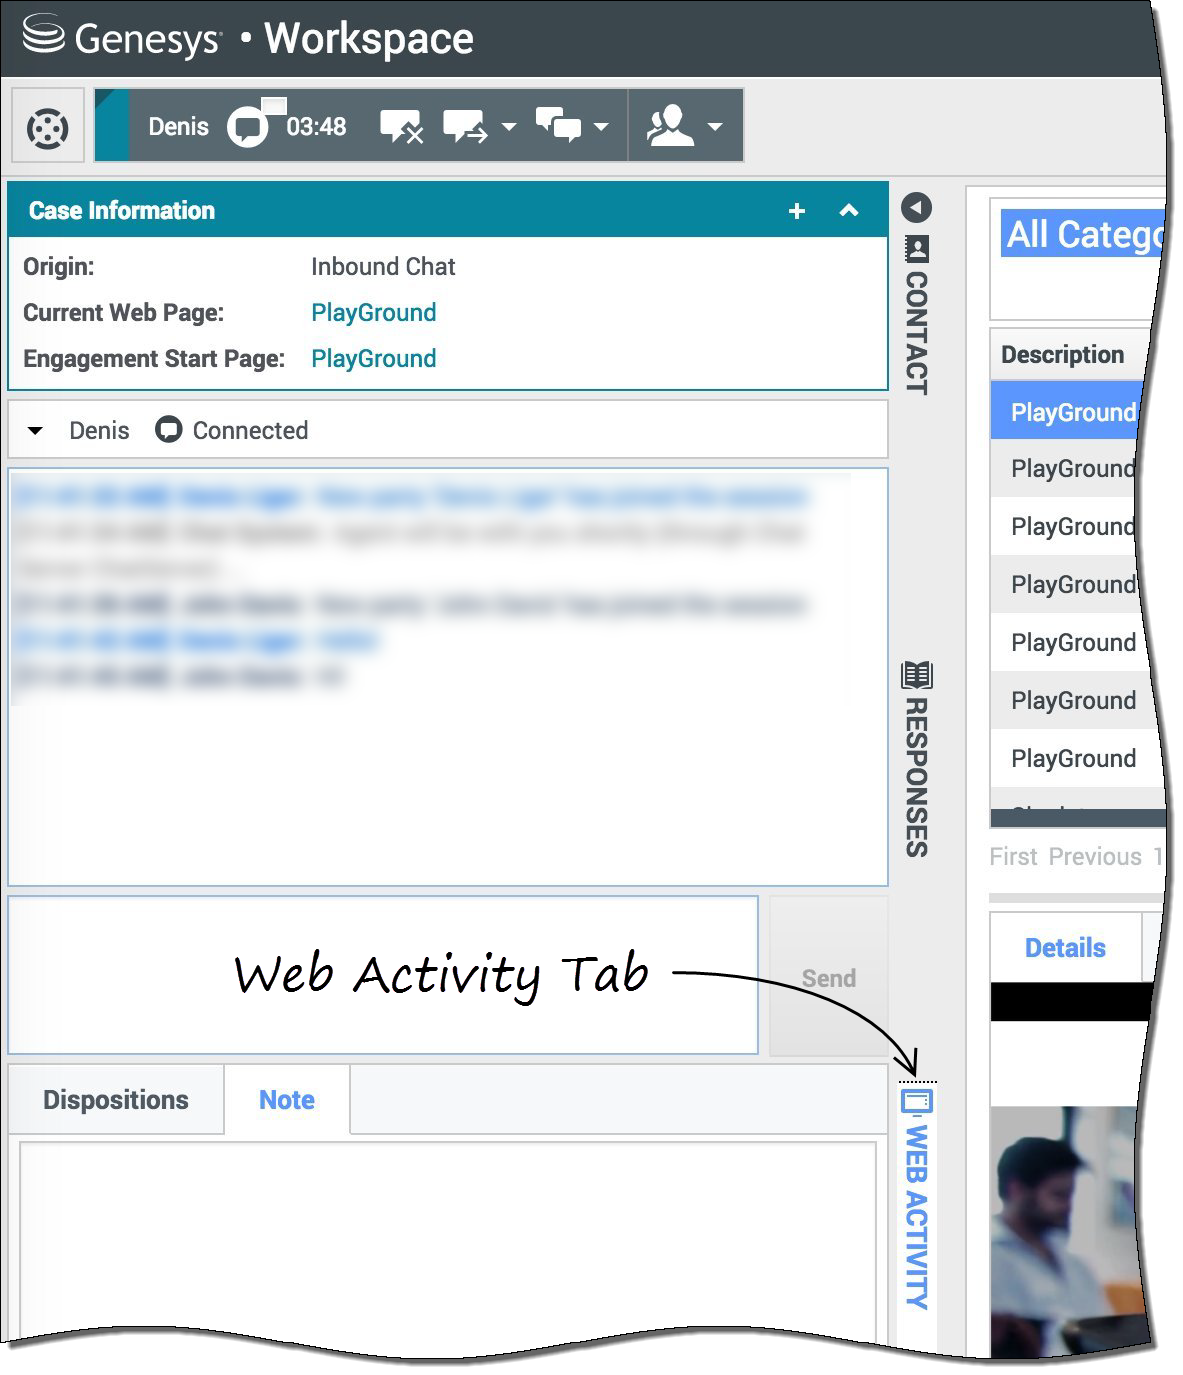Open the Workspace main menu wheel icon
The width and height of the screenshot is (1183, 1375).
(47, 127)
